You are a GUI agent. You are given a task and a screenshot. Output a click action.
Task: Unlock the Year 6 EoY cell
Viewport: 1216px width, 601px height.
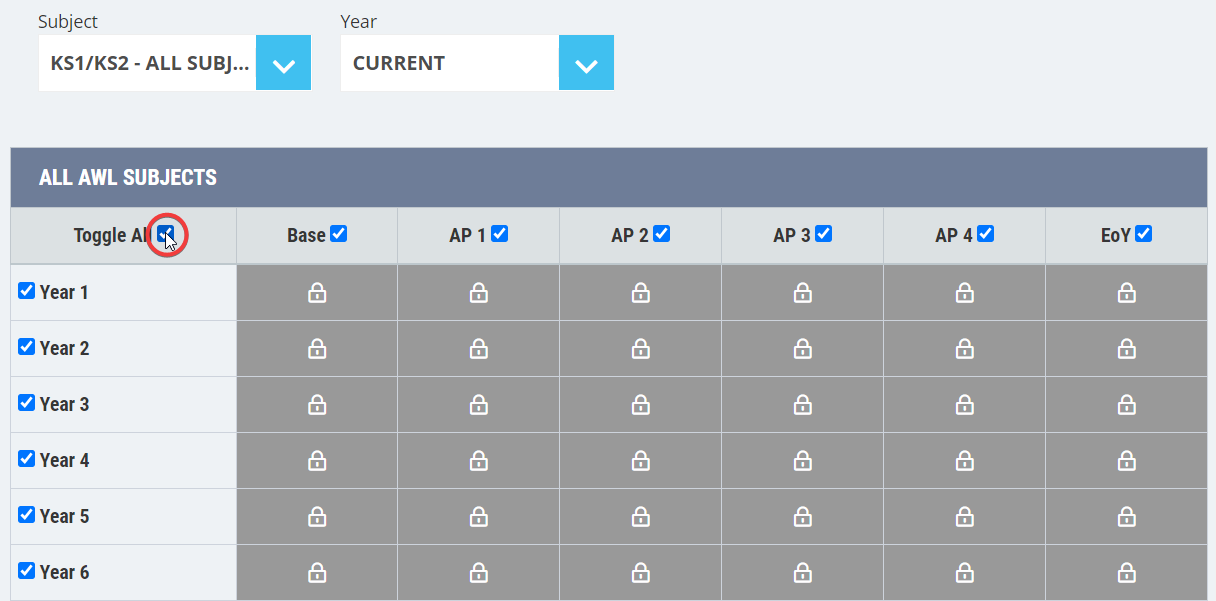tap(1127, 572)
